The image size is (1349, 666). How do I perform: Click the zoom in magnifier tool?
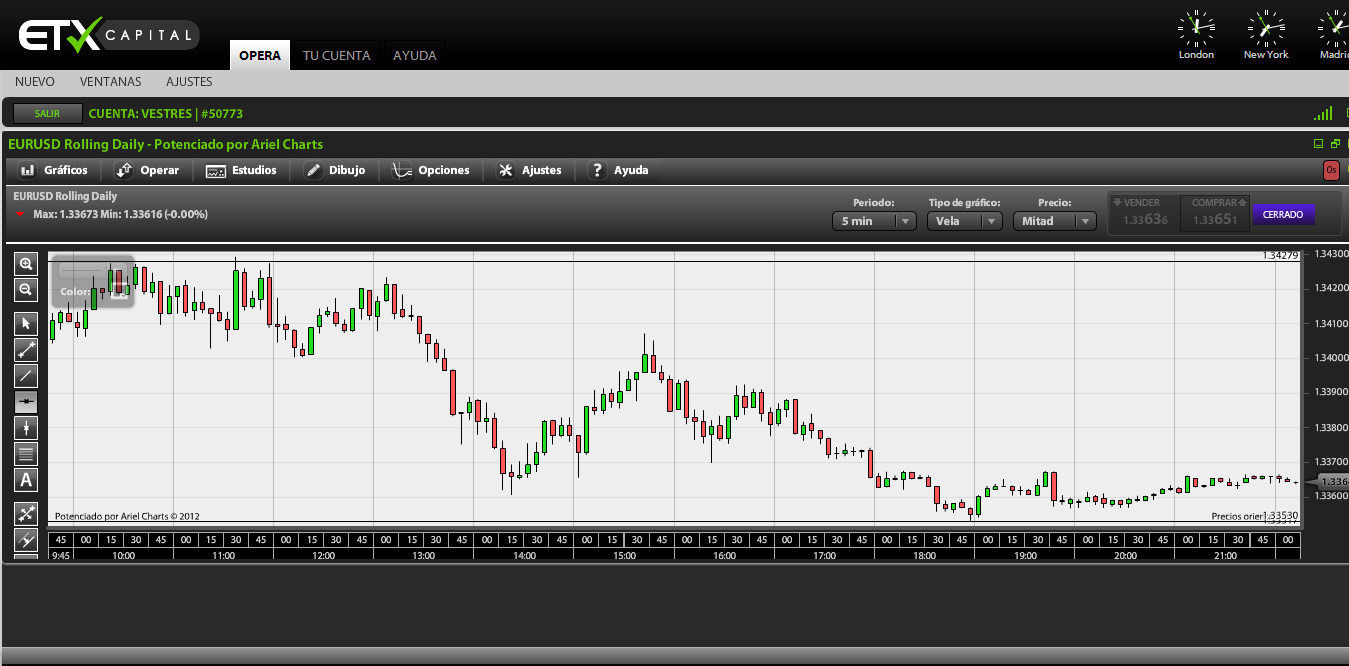[26, 264]
